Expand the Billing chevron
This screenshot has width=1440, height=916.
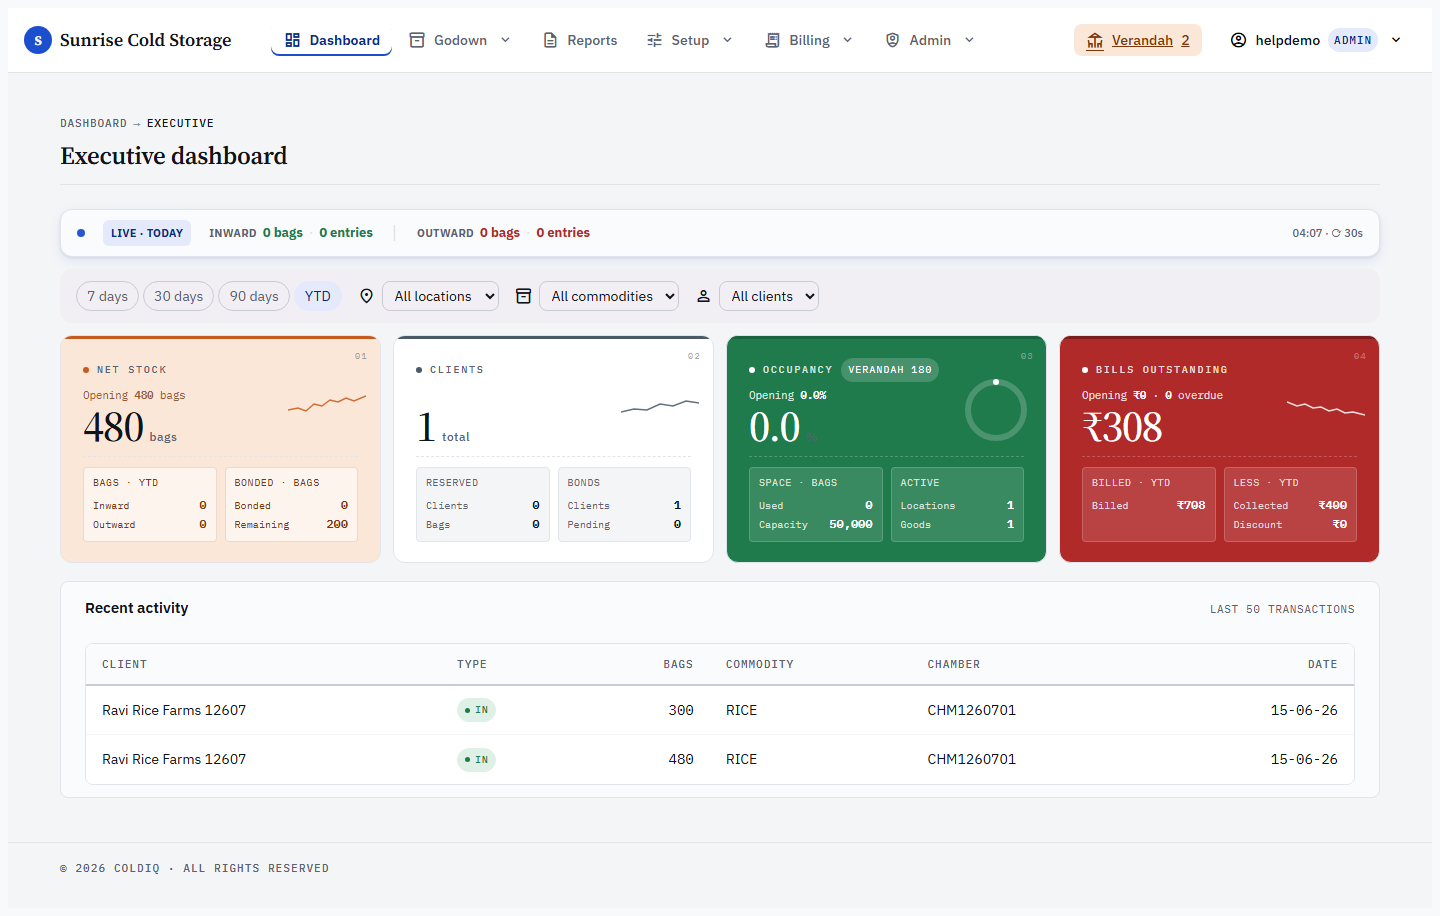coord(847,40)
